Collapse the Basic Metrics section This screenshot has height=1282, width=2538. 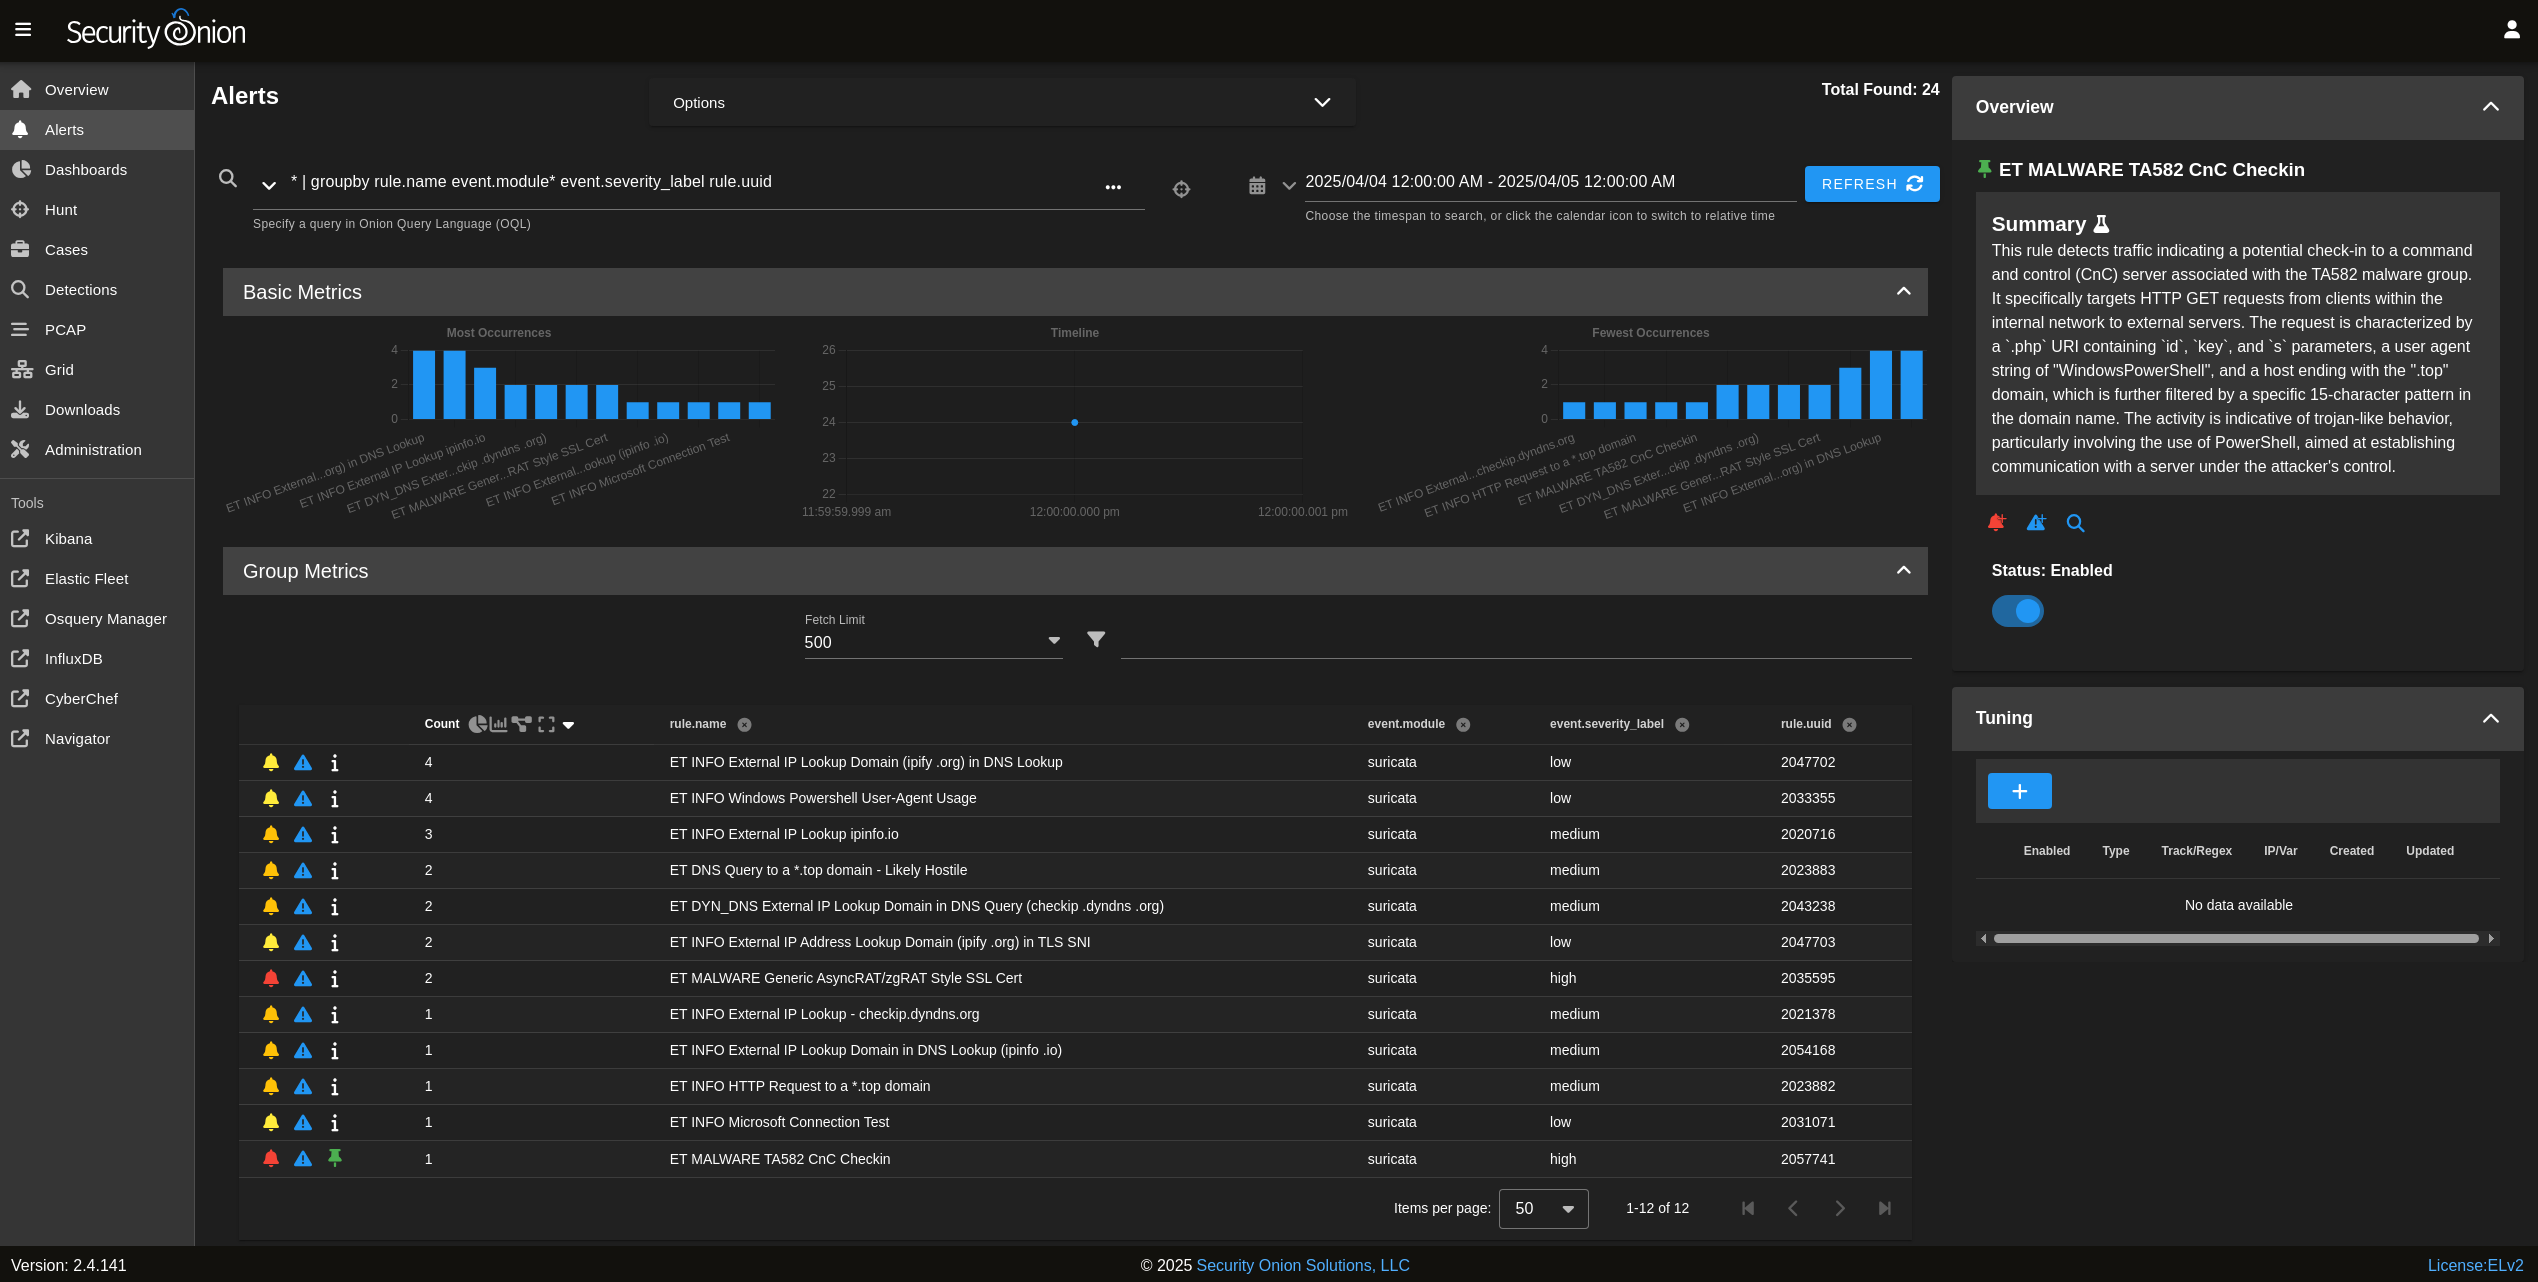click(x=1903, y=292)
